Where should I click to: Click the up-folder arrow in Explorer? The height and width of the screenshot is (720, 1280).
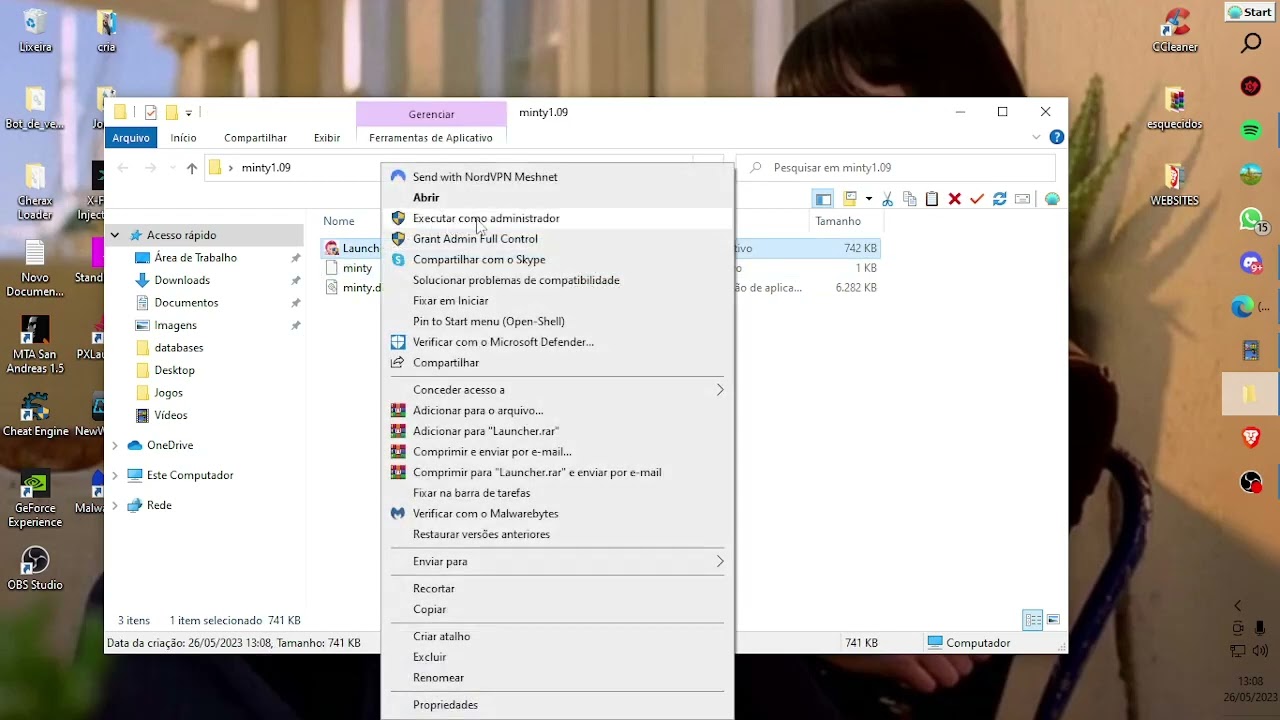click(192, 168)
